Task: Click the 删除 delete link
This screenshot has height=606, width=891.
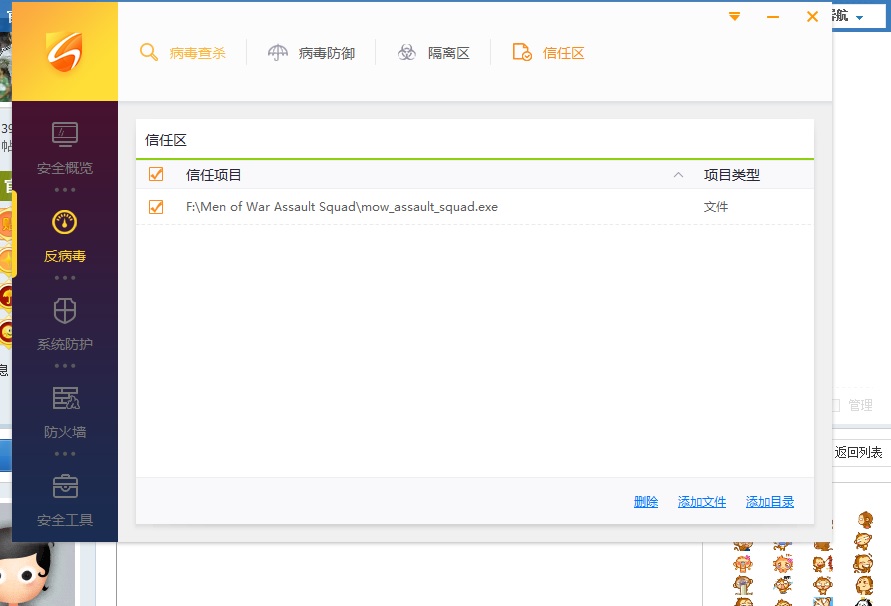Action: pos(646,501)
